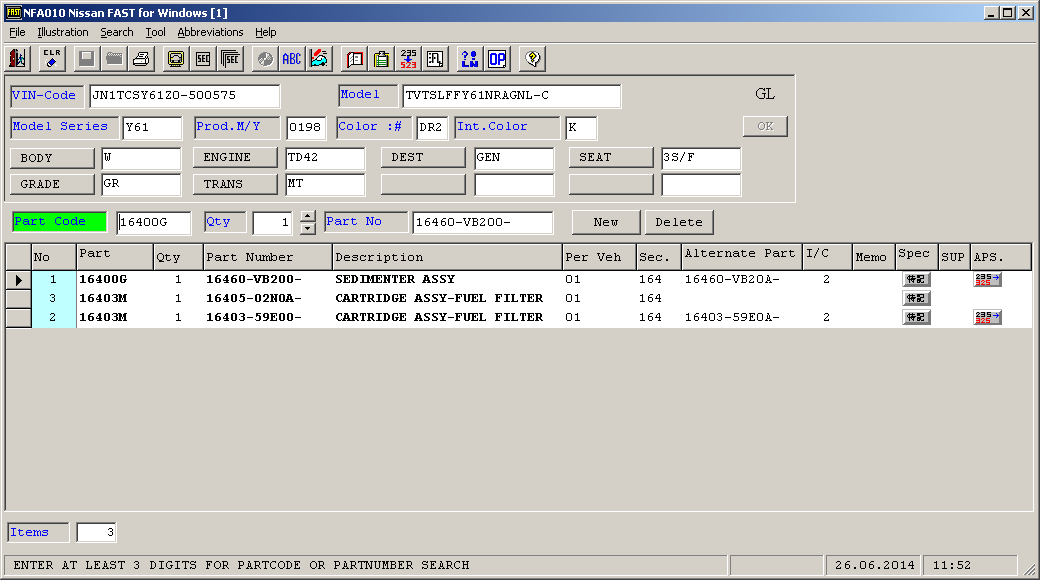
Task: Click the open red book icon
Action: pos(354,59)
